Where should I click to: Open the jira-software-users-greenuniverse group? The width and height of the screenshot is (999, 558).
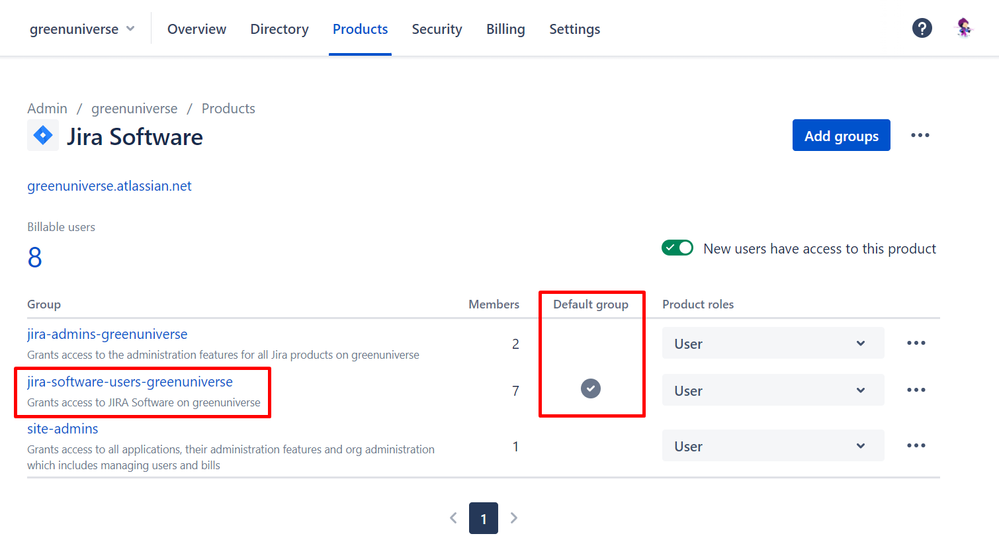pyautogui.click(x=129, y=382)
